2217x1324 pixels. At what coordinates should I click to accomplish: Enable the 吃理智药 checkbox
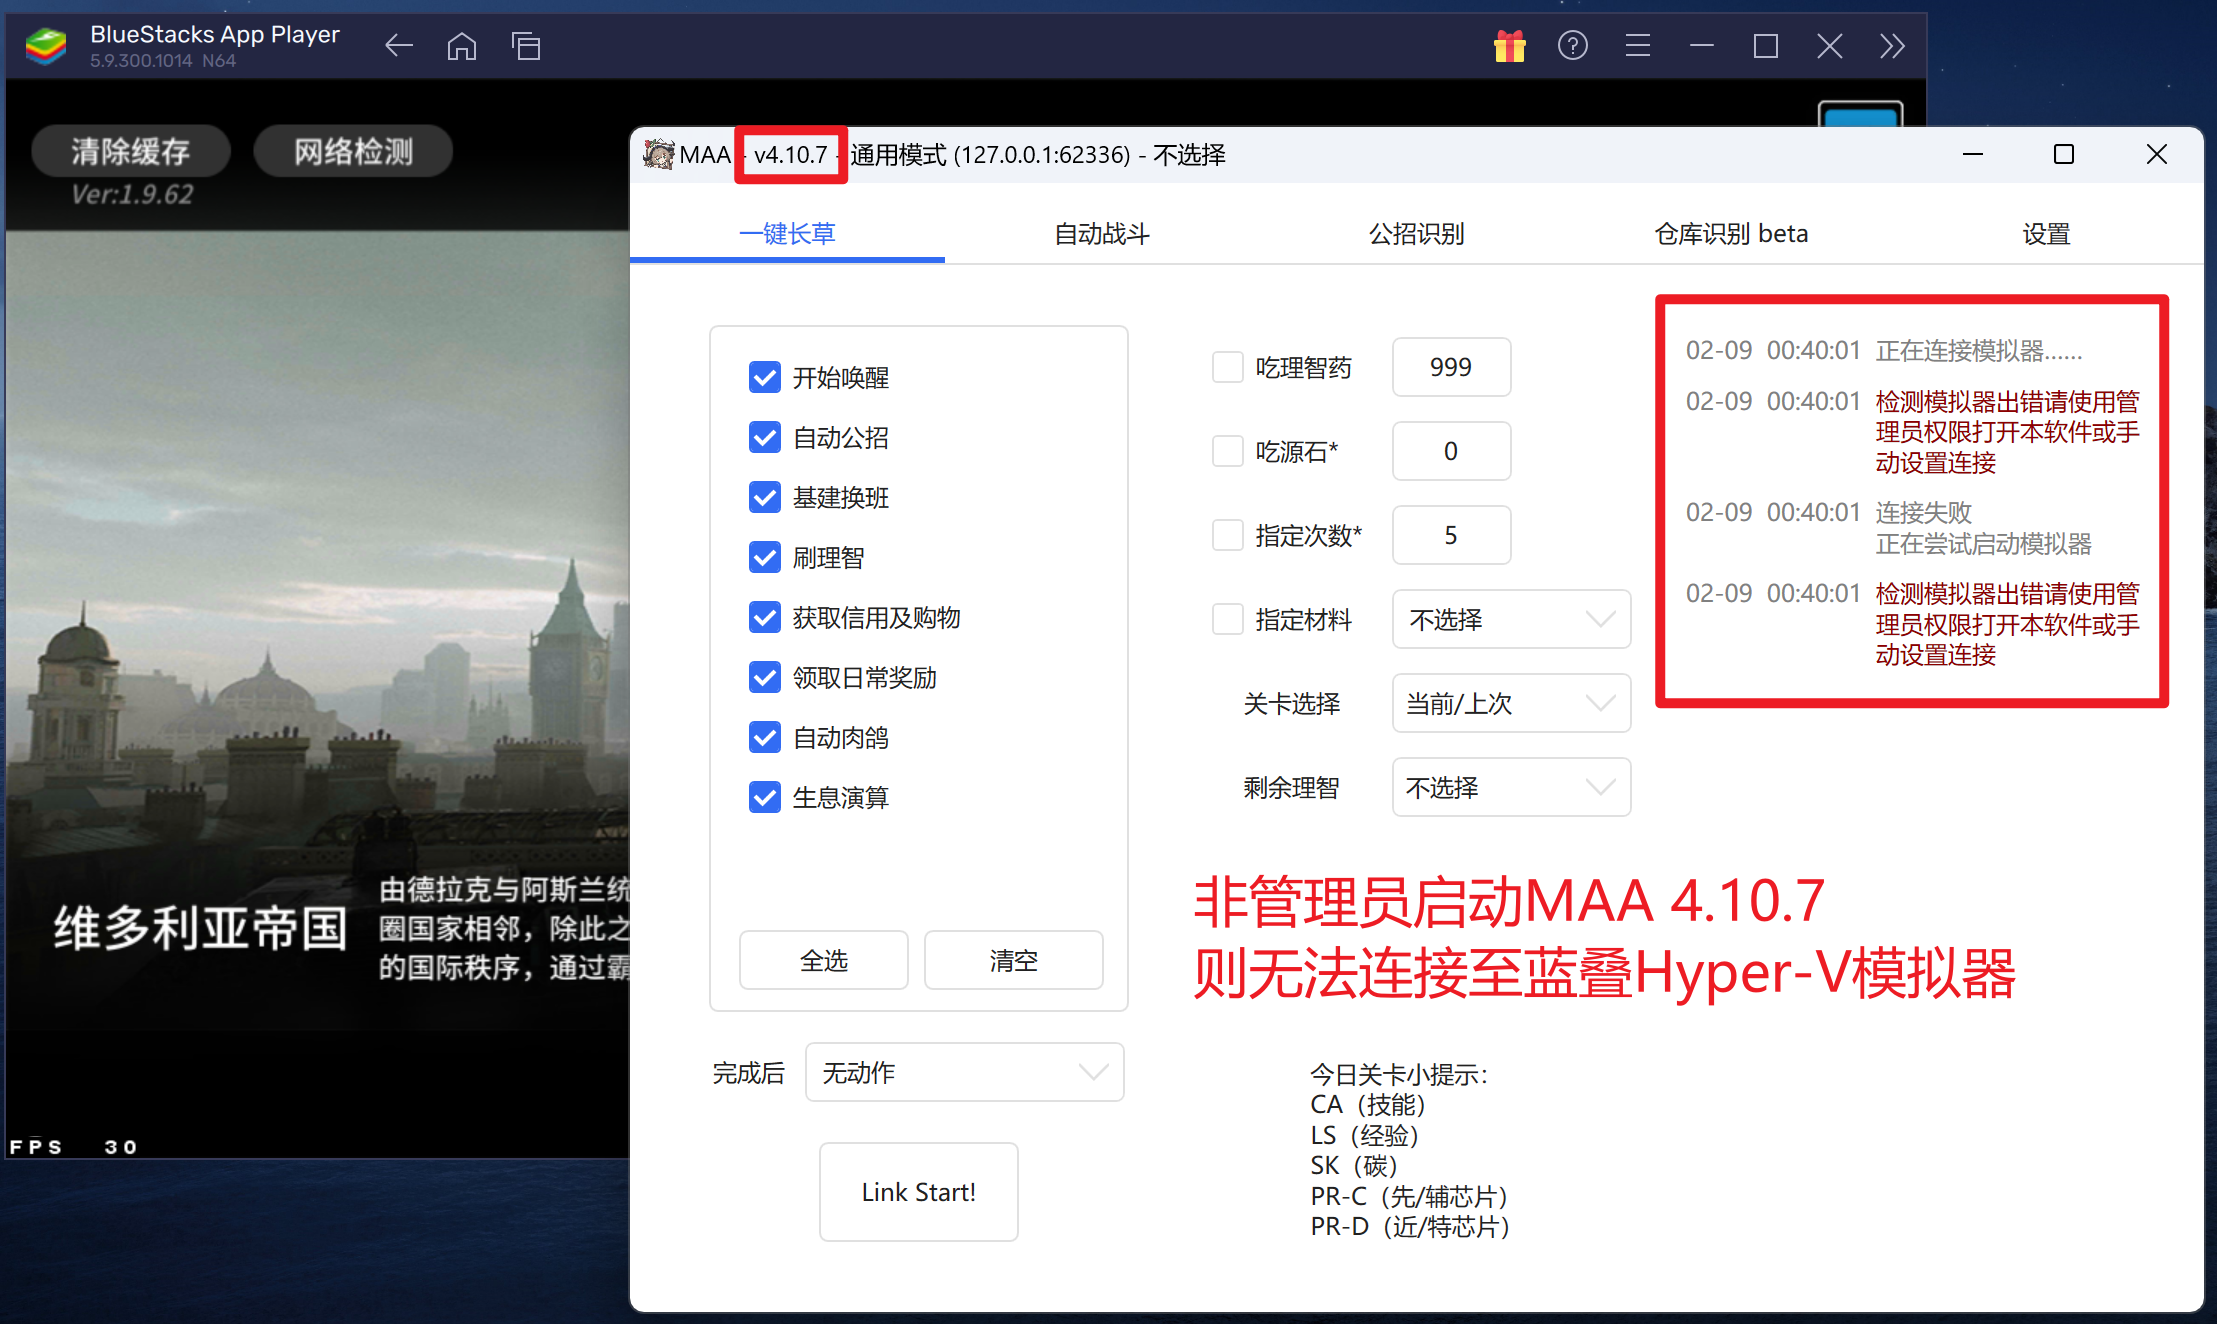pyautogui.click(x=1227, y=367)
